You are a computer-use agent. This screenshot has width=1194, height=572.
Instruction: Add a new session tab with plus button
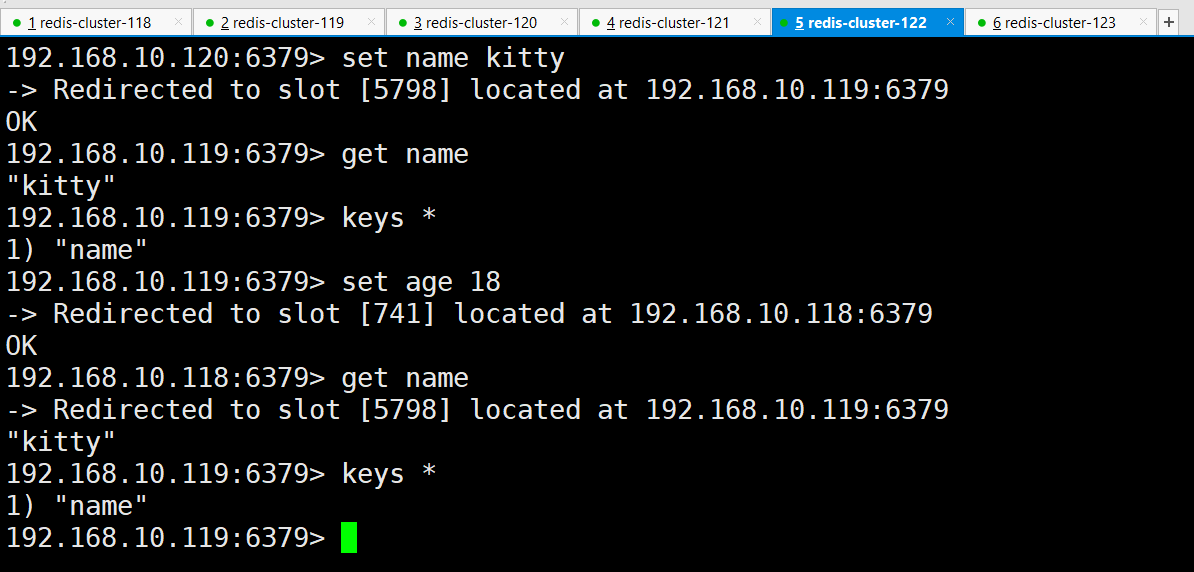(x=1170, y=23)
